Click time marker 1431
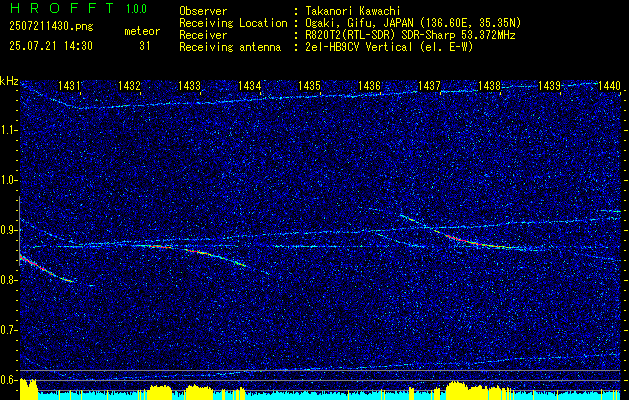Image resolution: width=629 pixels, height=400 pixels. [x=69, y=85]
